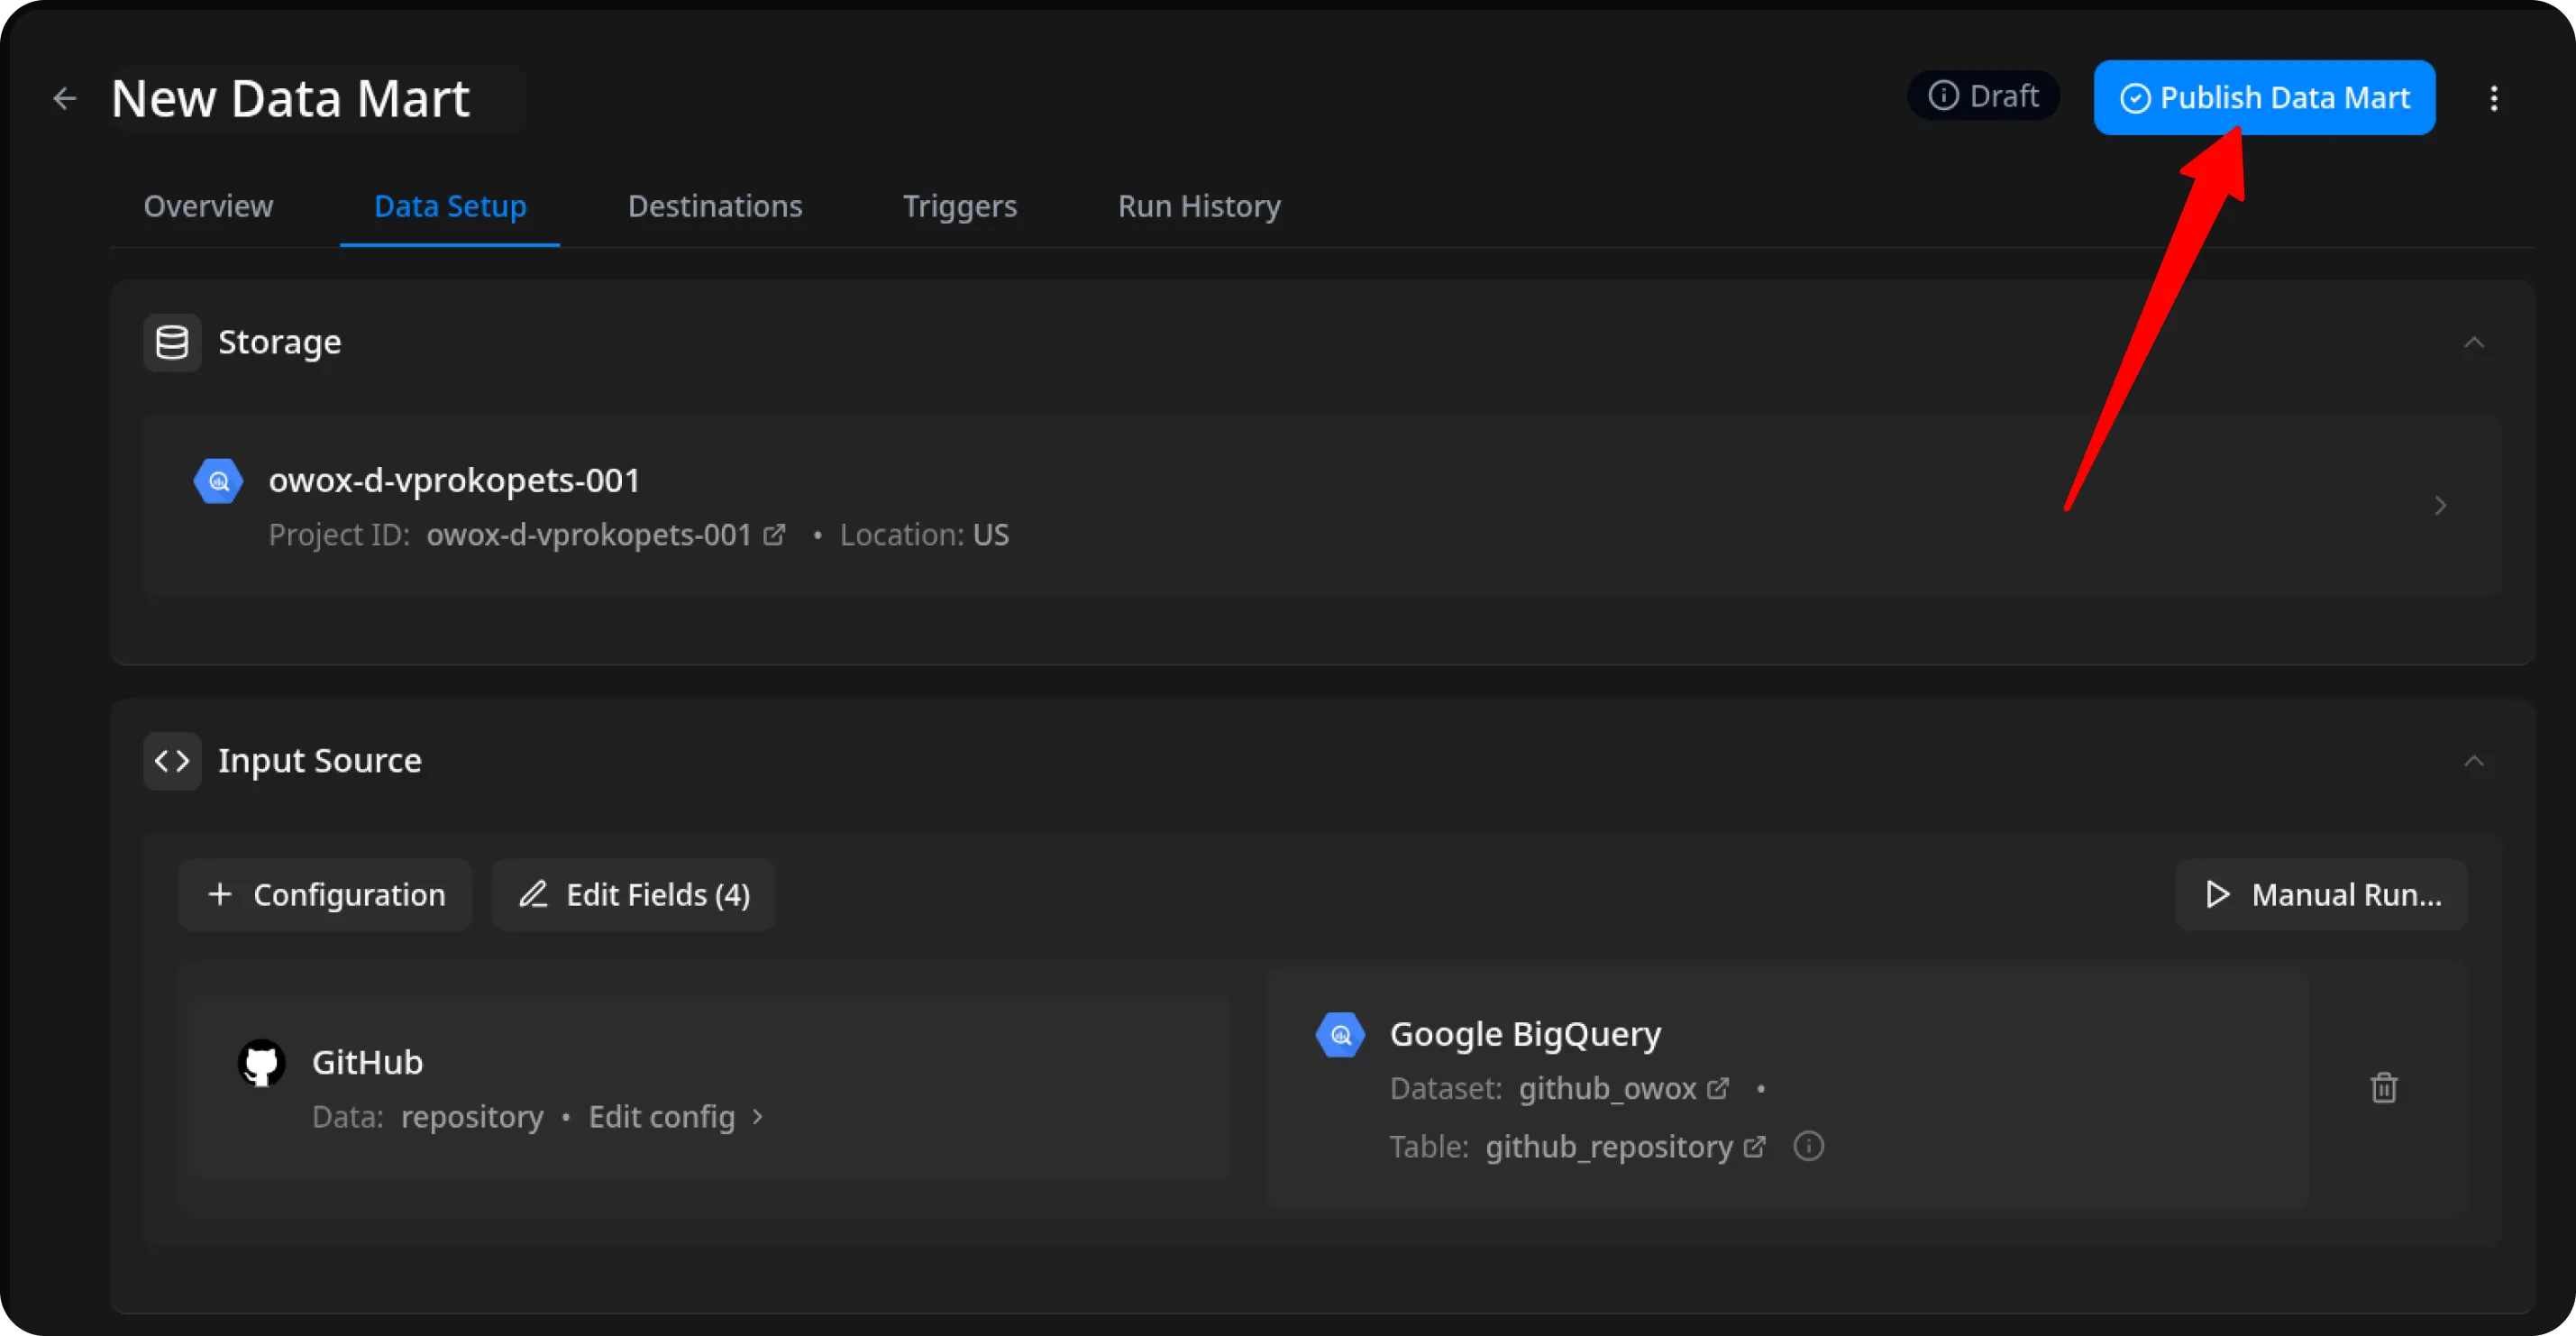The image size is (2576, 1336).
Task: Open the Edit config link for GitHub
Action: coord(662,1117)
